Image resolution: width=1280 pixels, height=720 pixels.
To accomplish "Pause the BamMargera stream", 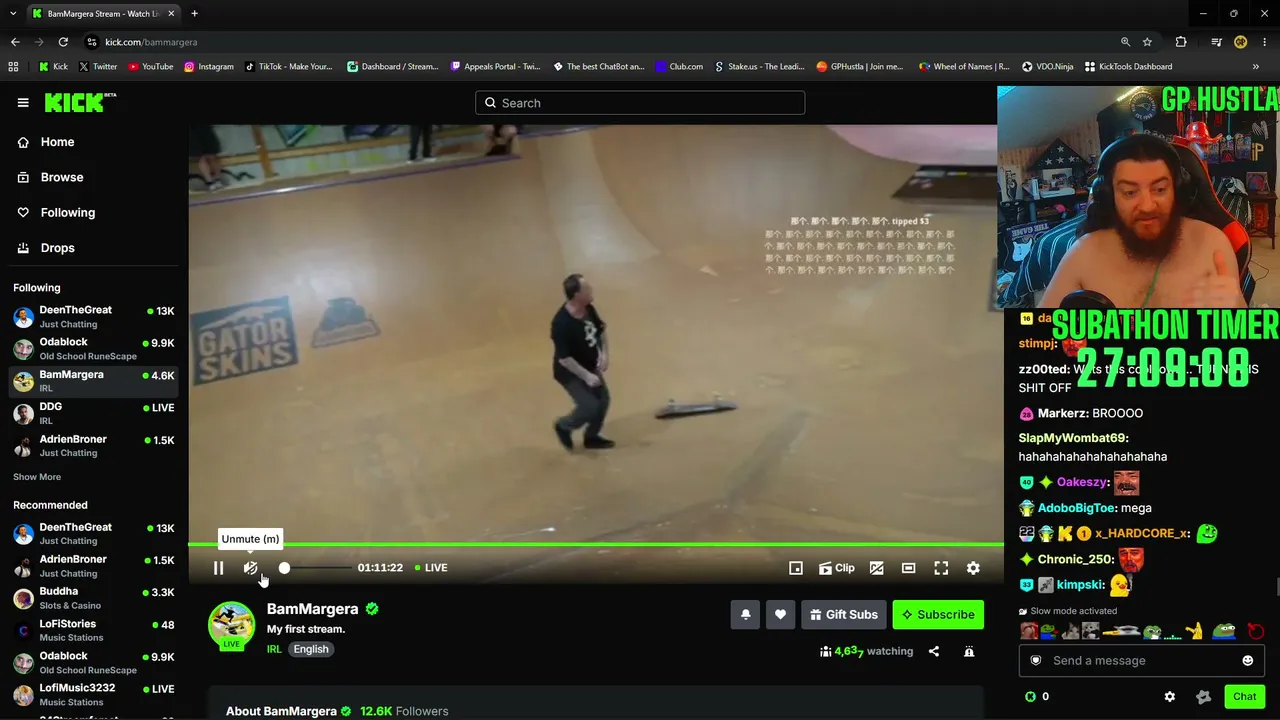I will pos(218,568).
